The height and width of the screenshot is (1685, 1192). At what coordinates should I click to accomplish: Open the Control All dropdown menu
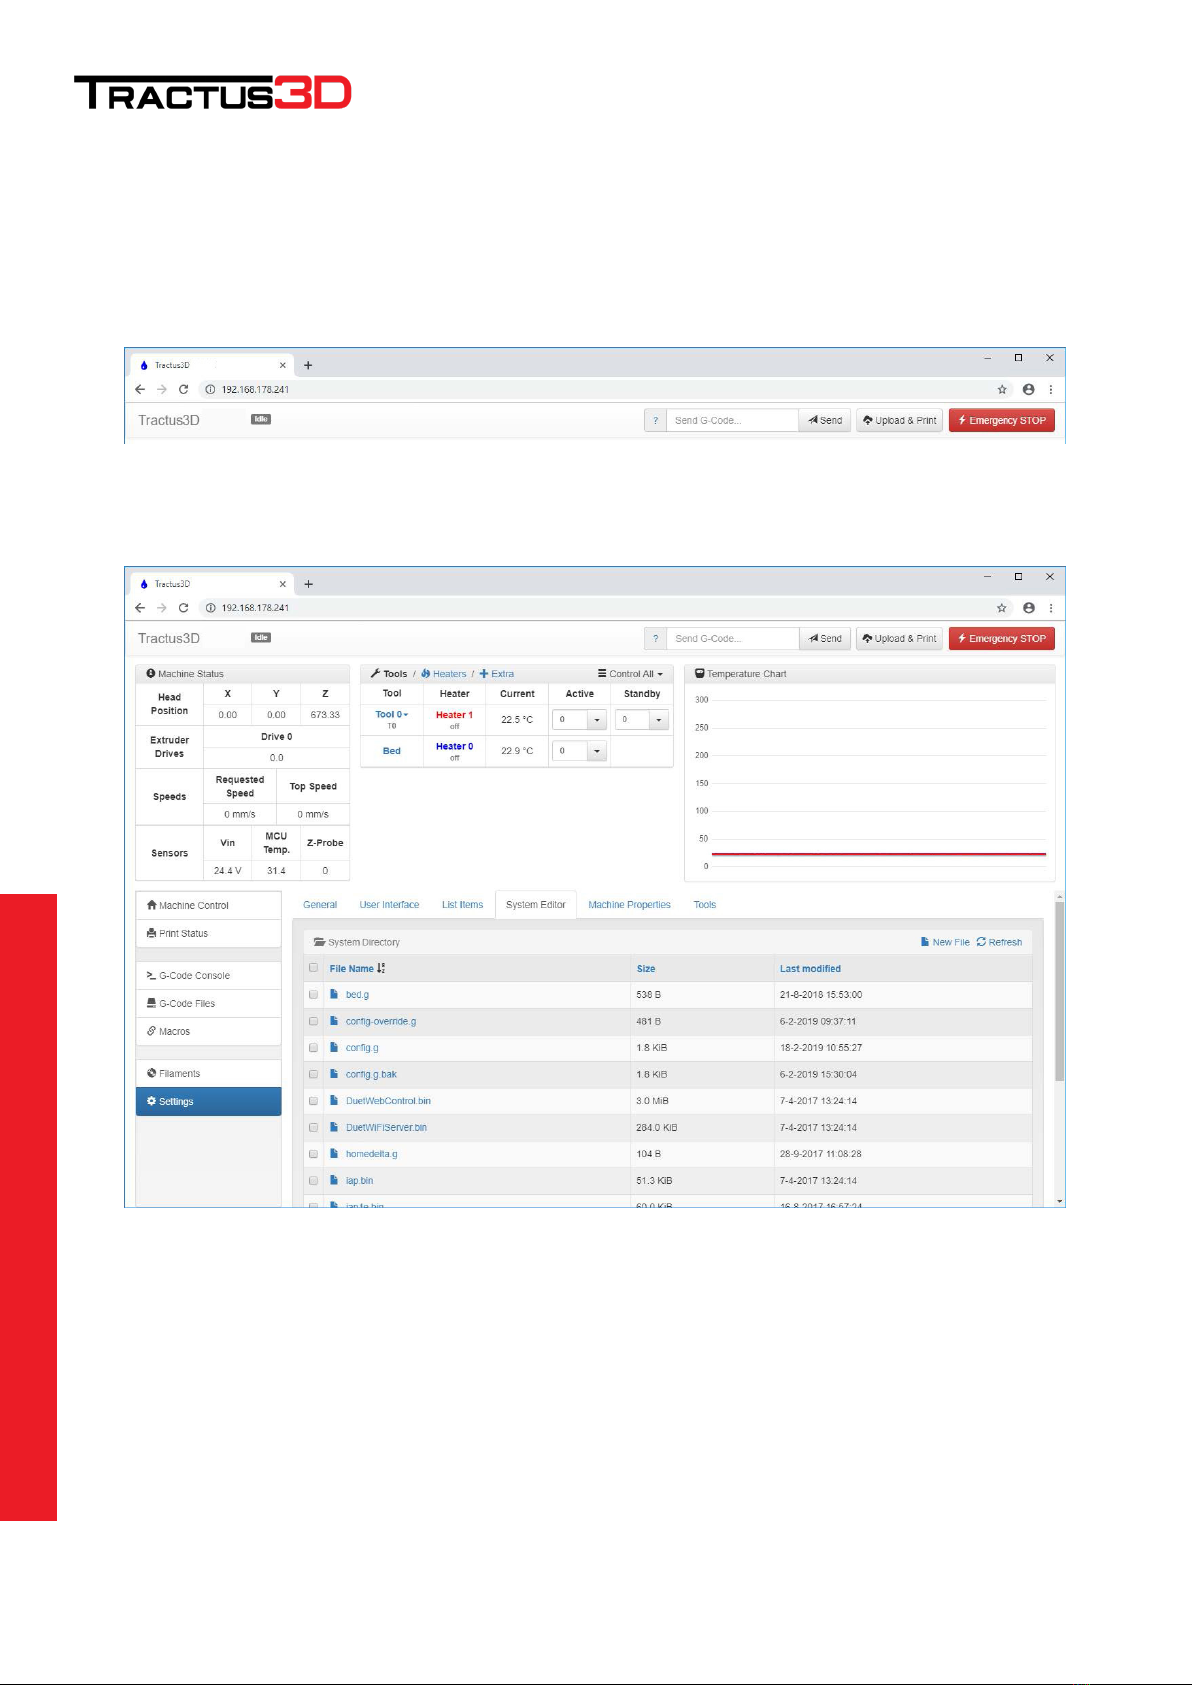coord(630,673)
